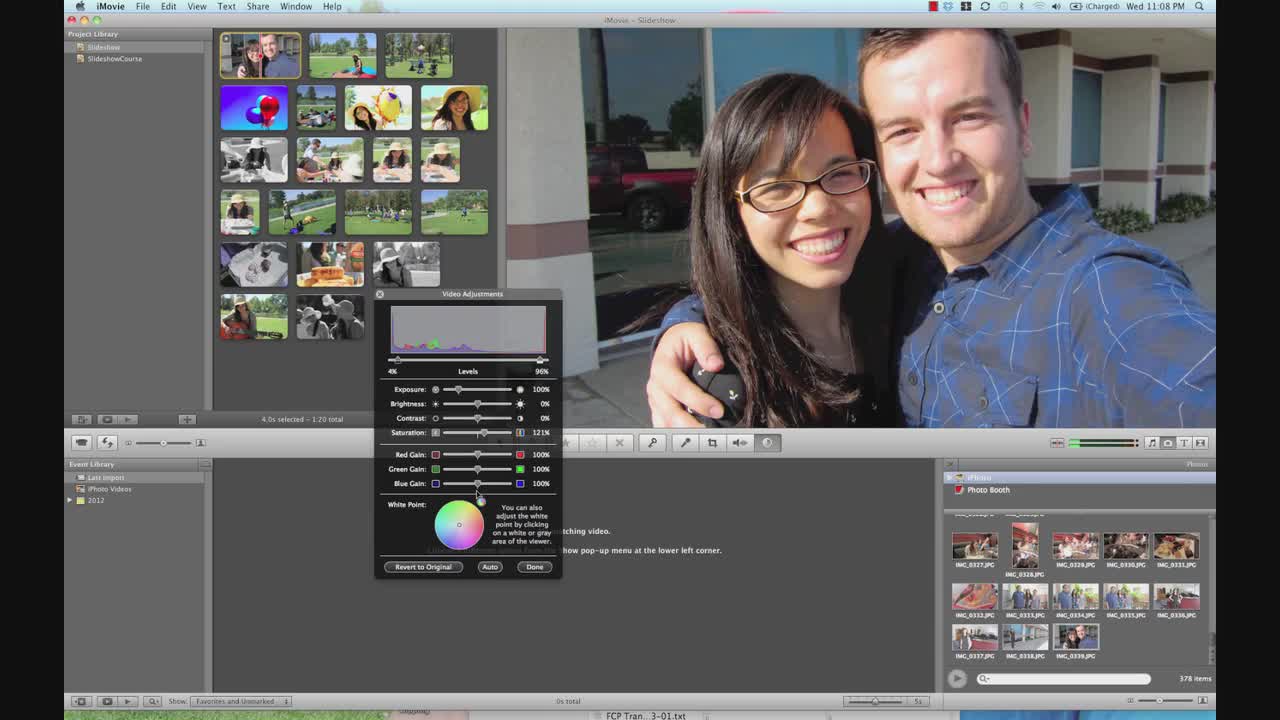
Task: Click the photo browser search field
Action: click(1063, 679)
